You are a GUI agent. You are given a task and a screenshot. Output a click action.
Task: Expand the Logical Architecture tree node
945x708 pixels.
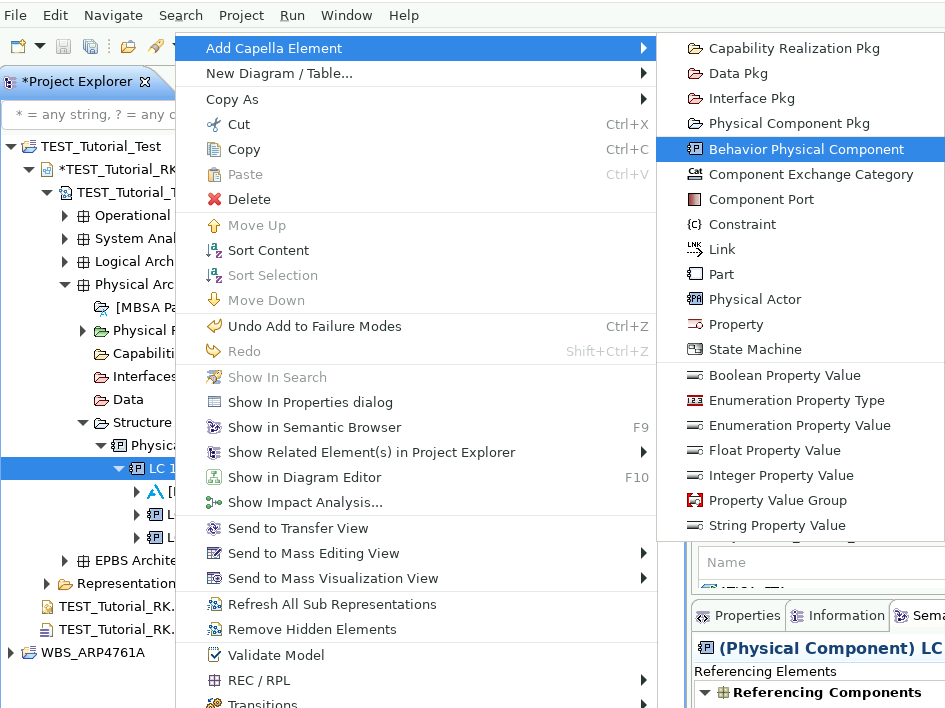click(65, 262)
